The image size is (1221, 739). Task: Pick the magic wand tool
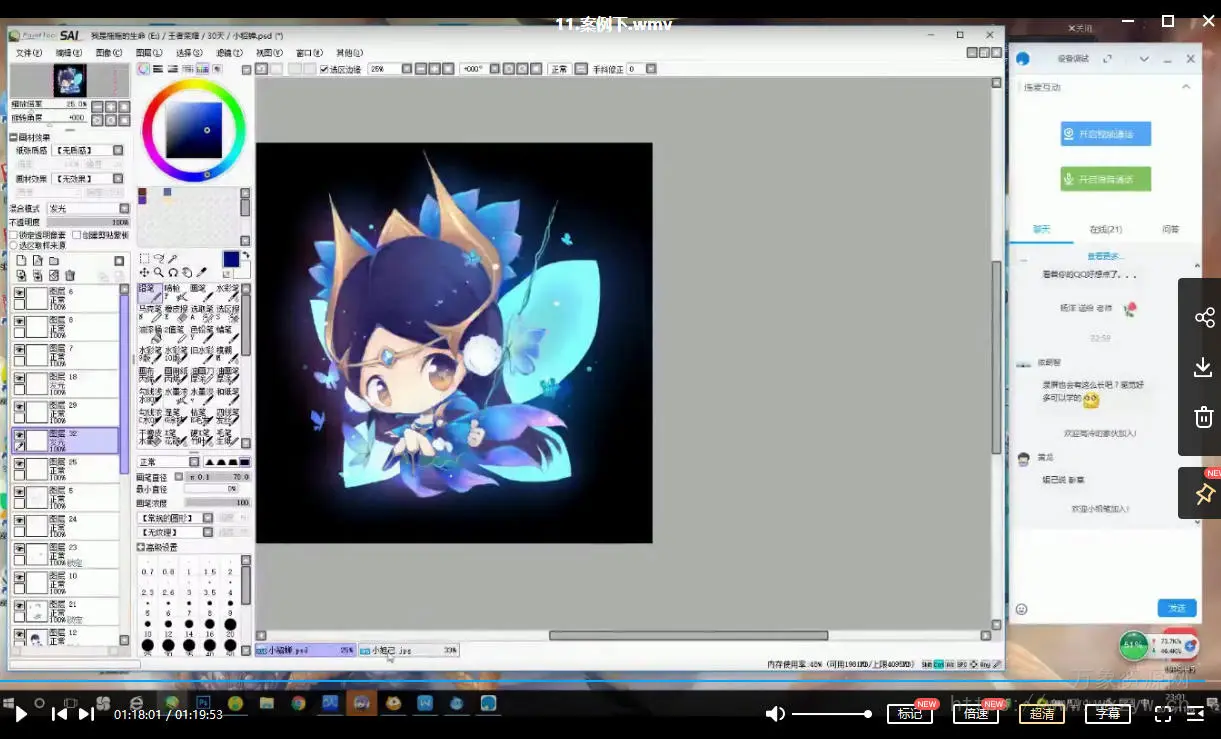click(172, 259)
